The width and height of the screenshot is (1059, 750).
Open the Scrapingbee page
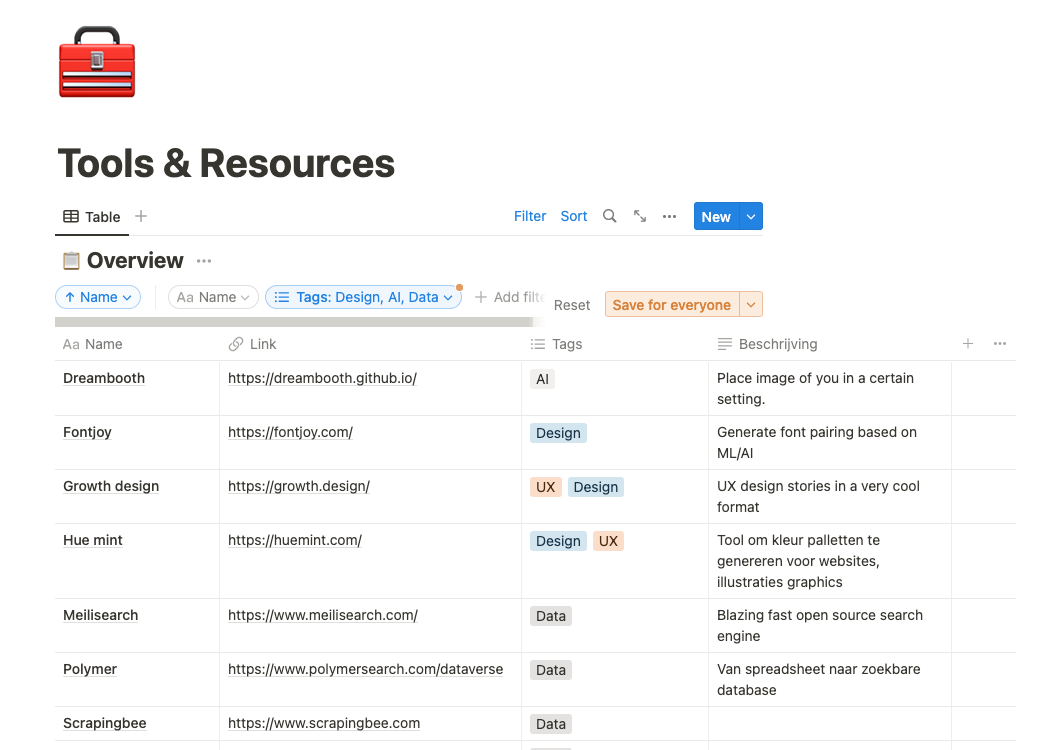click(x=105, y=724)
